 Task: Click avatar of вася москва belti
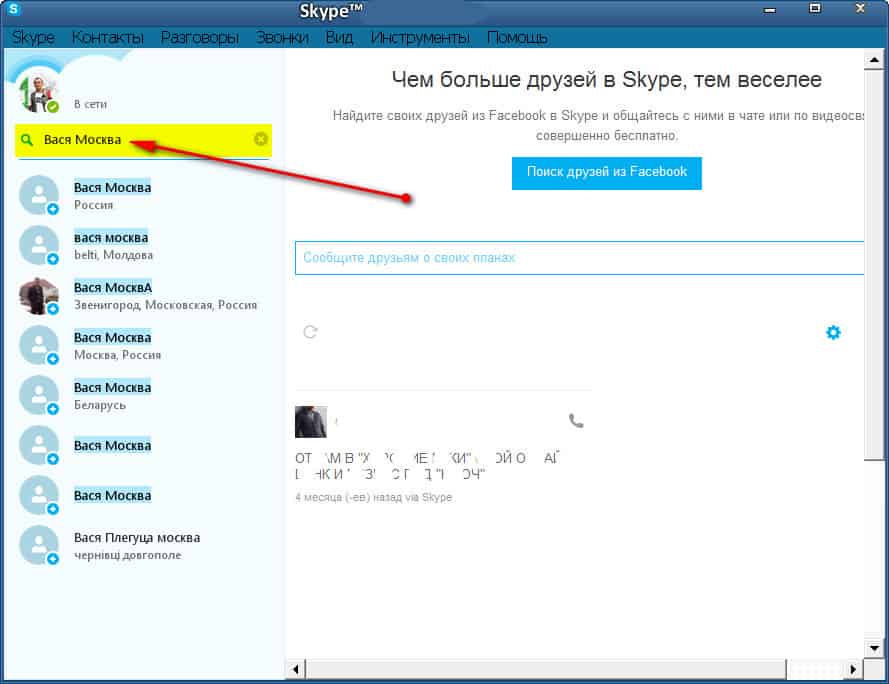(x=39, y=245)
